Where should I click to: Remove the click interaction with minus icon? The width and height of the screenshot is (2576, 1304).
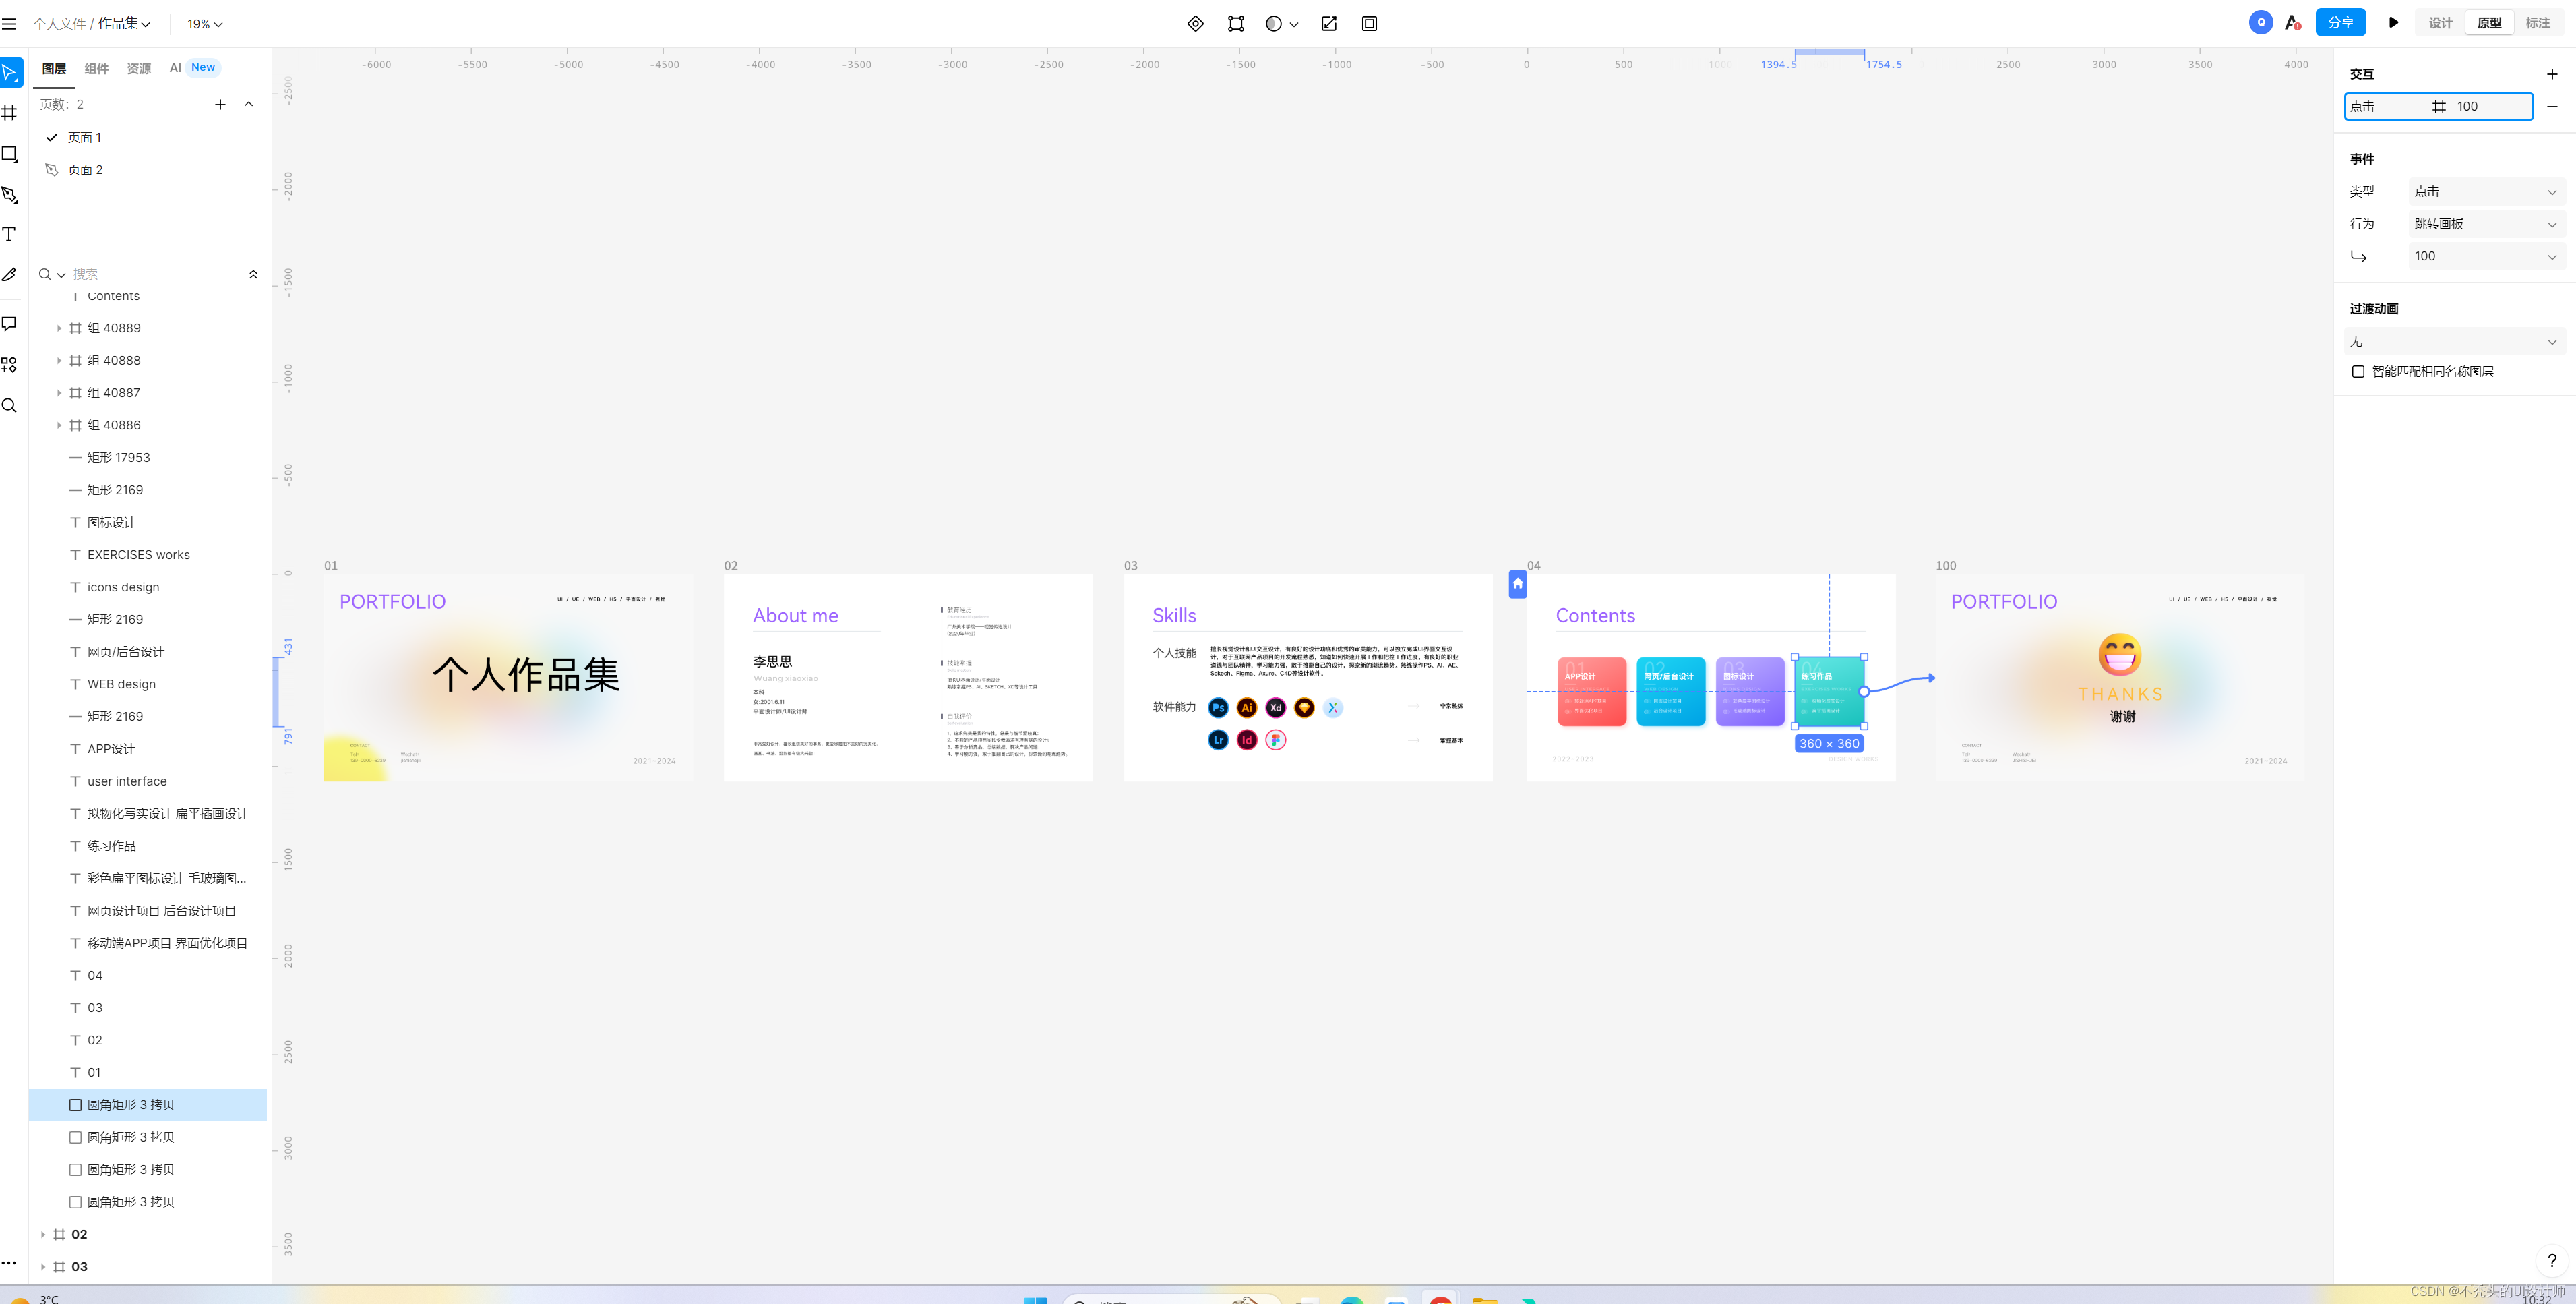[x=2552, y=106]
